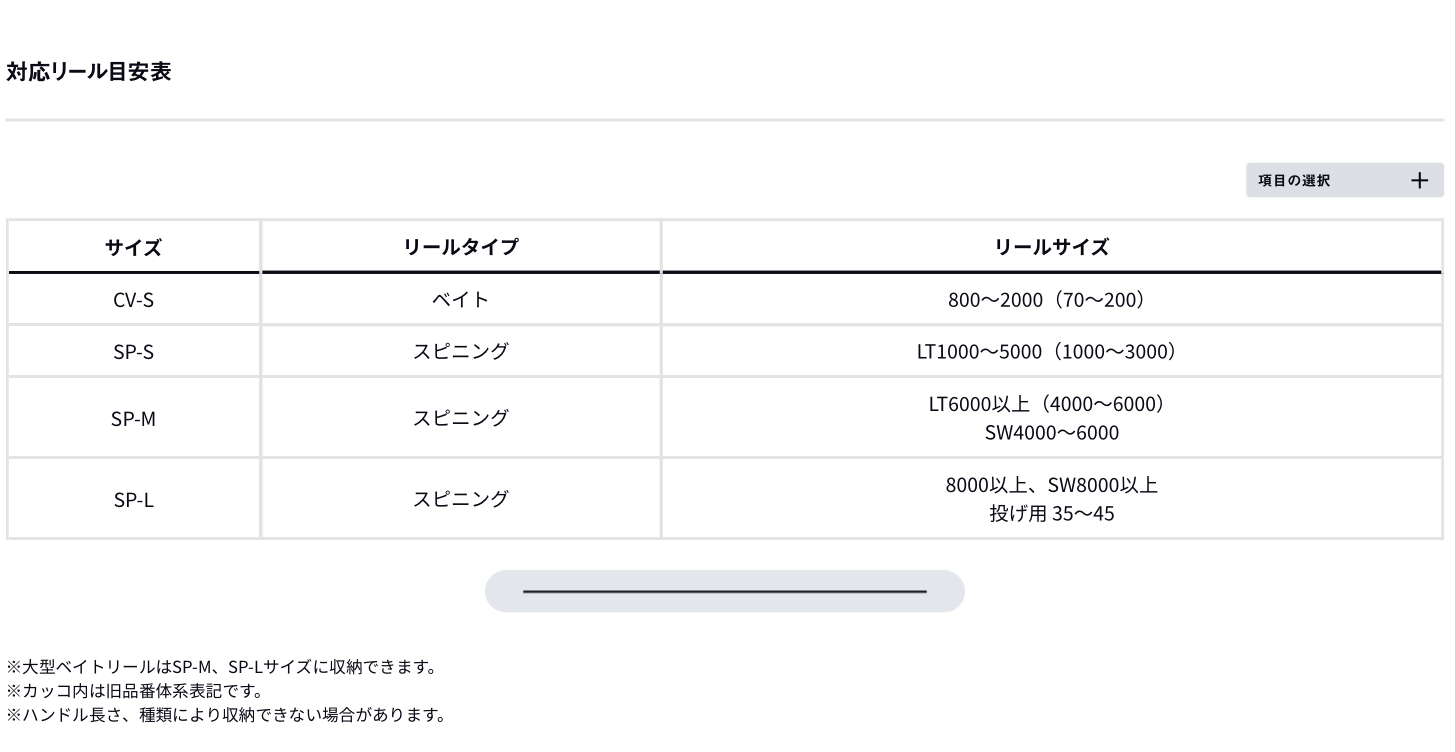This screenshot has height=752, width=1455.
Task: Select the CV-S size cell
Action: [133, 299]
